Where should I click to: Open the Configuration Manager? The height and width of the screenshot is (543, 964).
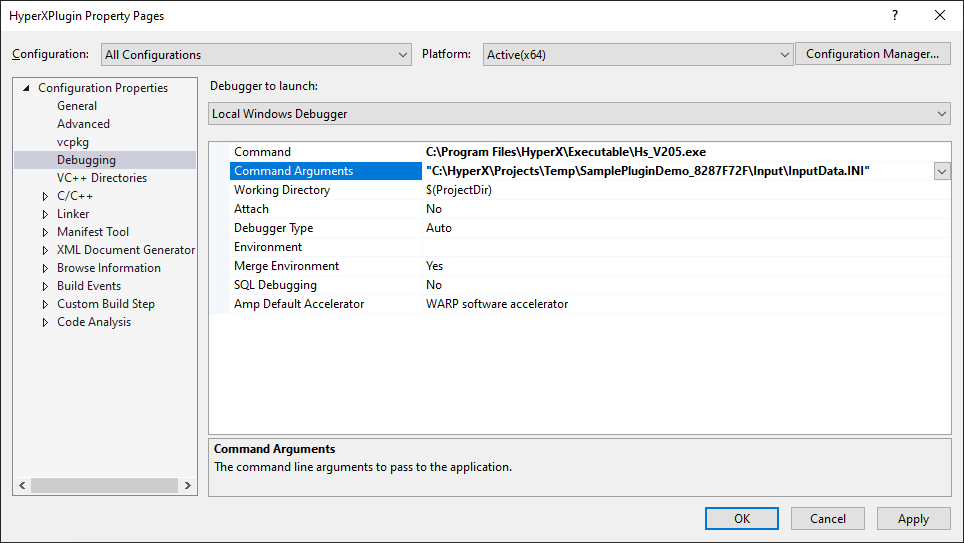[x=872, y=54]
